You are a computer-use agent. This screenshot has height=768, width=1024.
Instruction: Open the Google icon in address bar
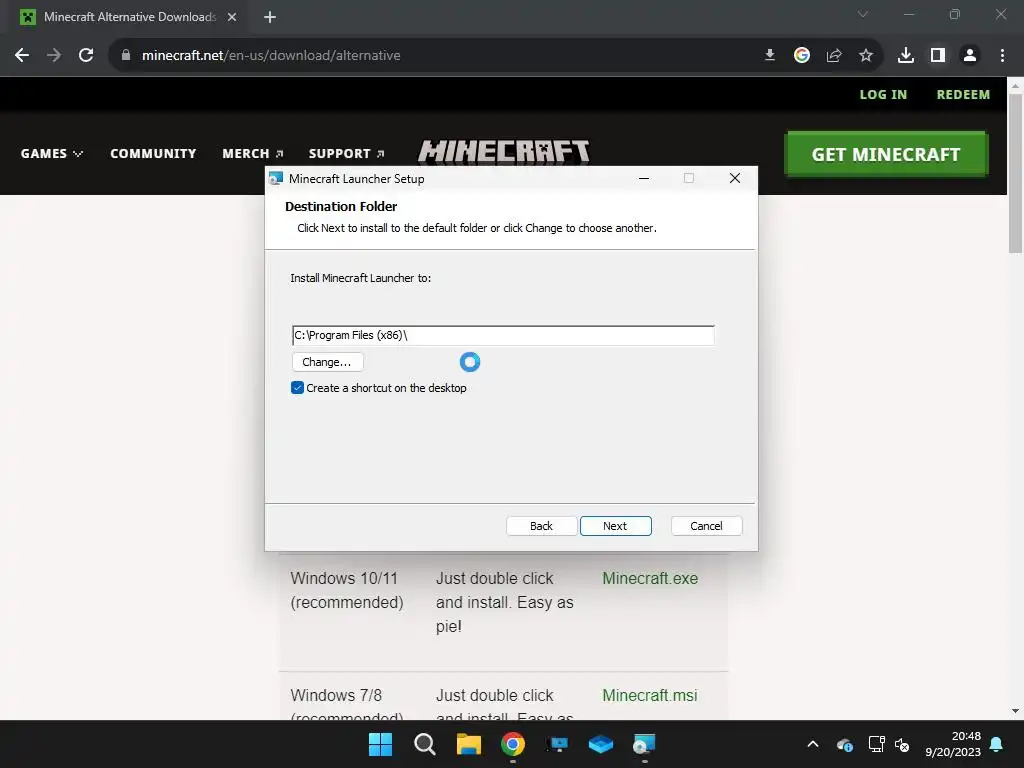pos(802,56)
